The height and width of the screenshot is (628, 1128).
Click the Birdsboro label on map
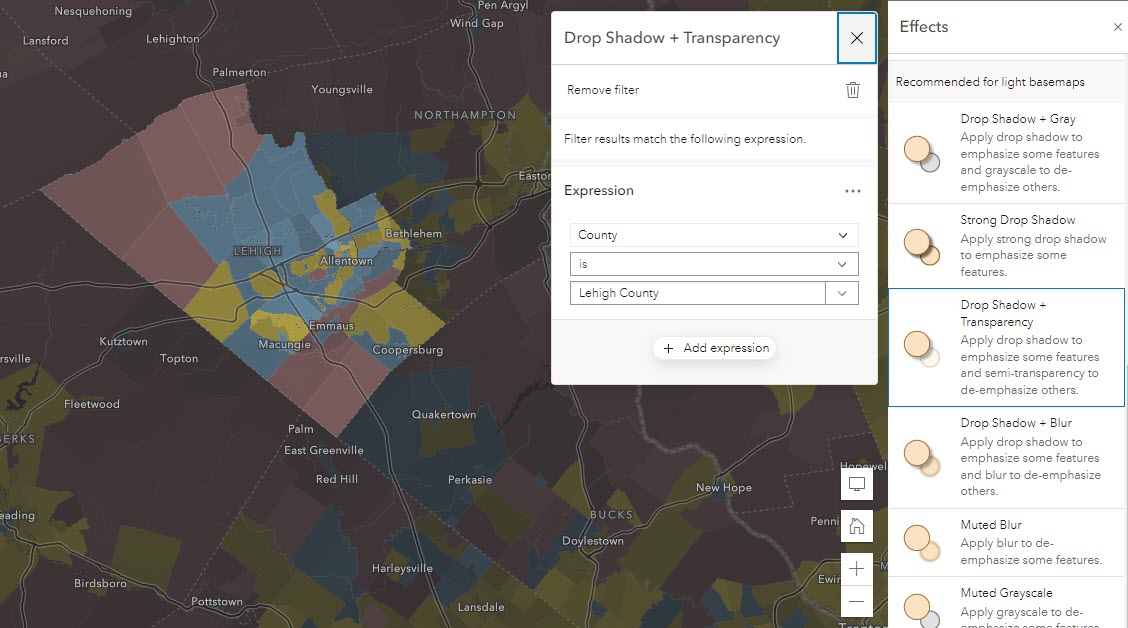coord(100,583)
